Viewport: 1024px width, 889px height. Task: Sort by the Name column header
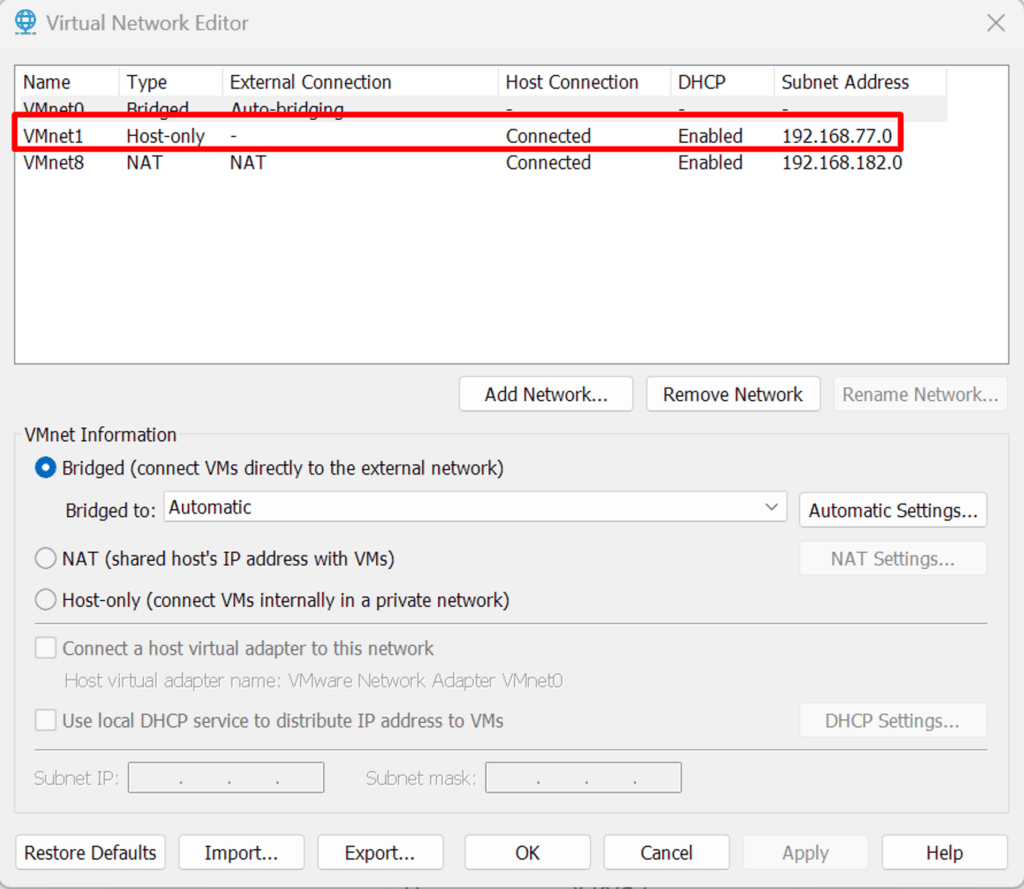68,82
